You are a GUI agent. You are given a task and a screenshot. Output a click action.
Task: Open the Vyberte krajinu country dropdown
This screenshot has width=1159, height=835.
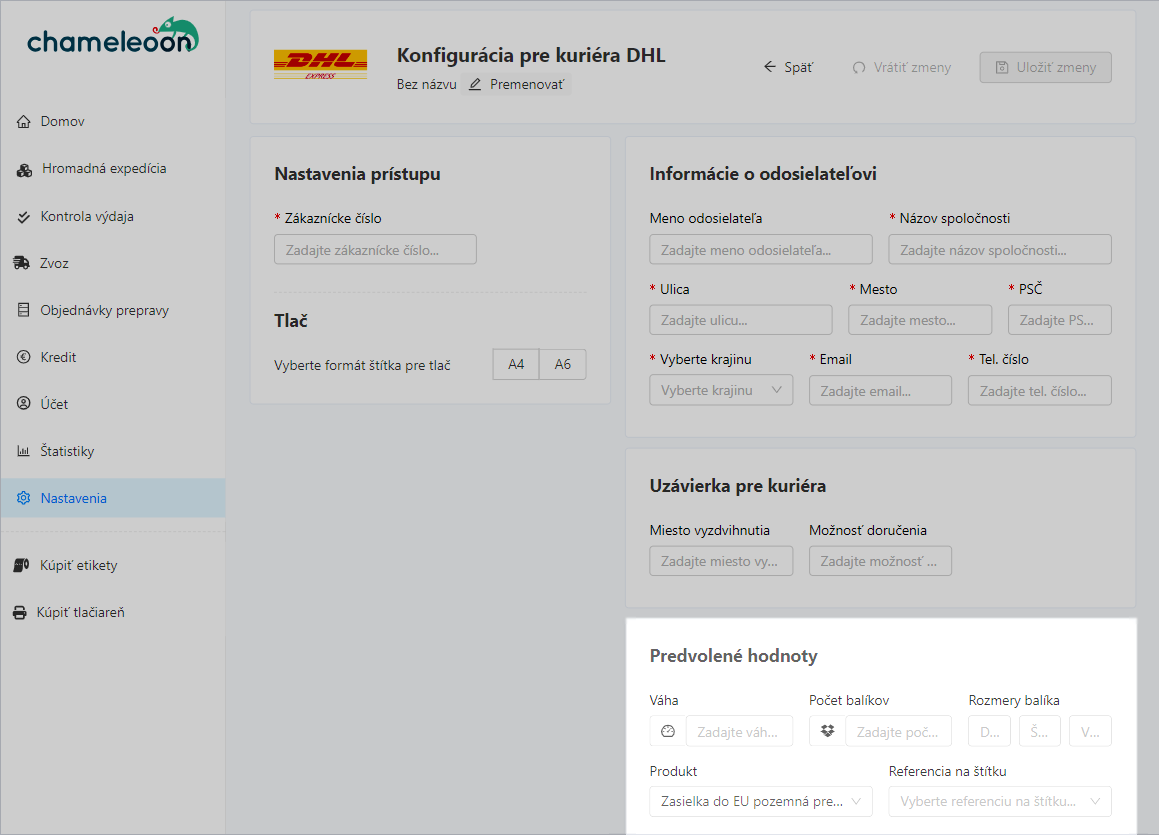coord(721,390)
